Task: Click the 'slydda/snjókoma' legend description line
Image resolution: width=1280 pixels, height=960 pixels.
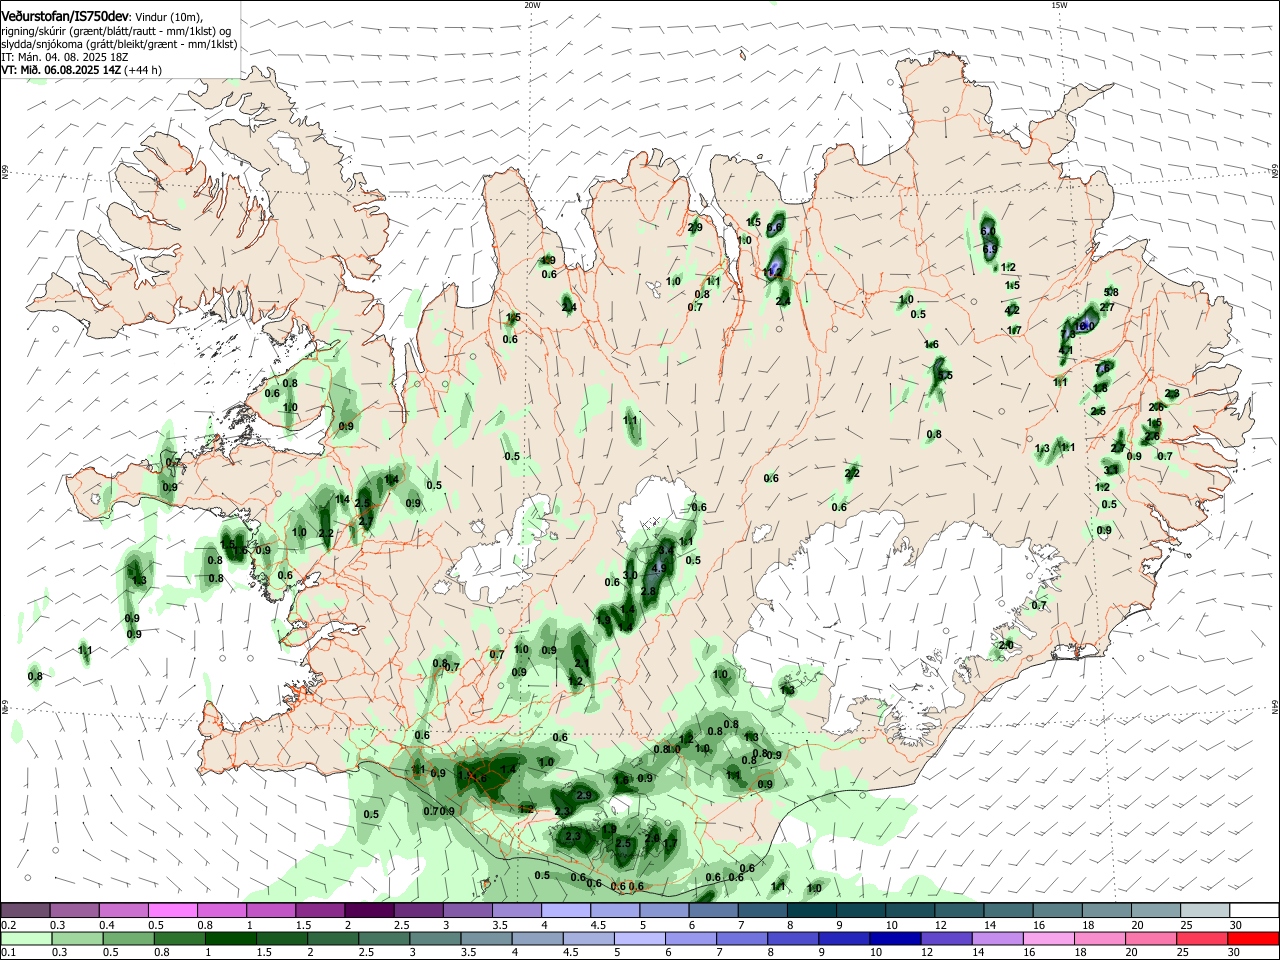Action: [119, 44]
